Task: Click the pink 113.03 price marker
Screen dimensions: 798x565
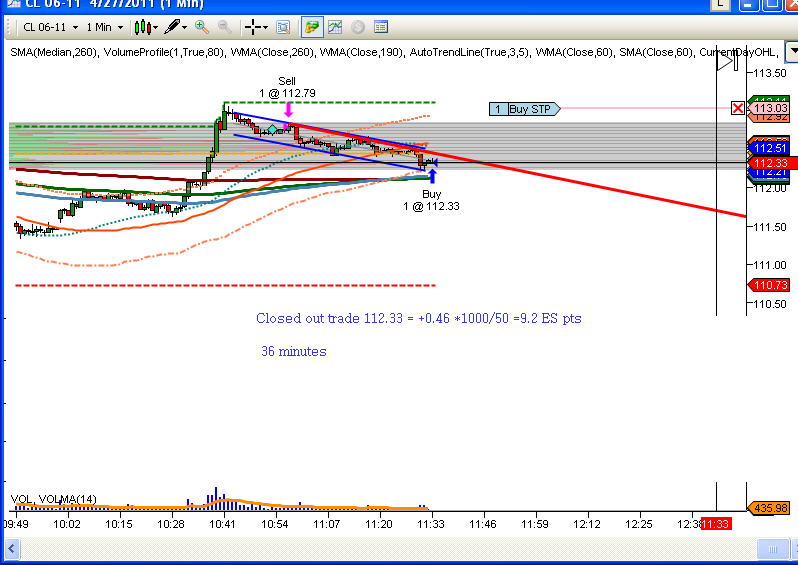Action: coord(771,108)
